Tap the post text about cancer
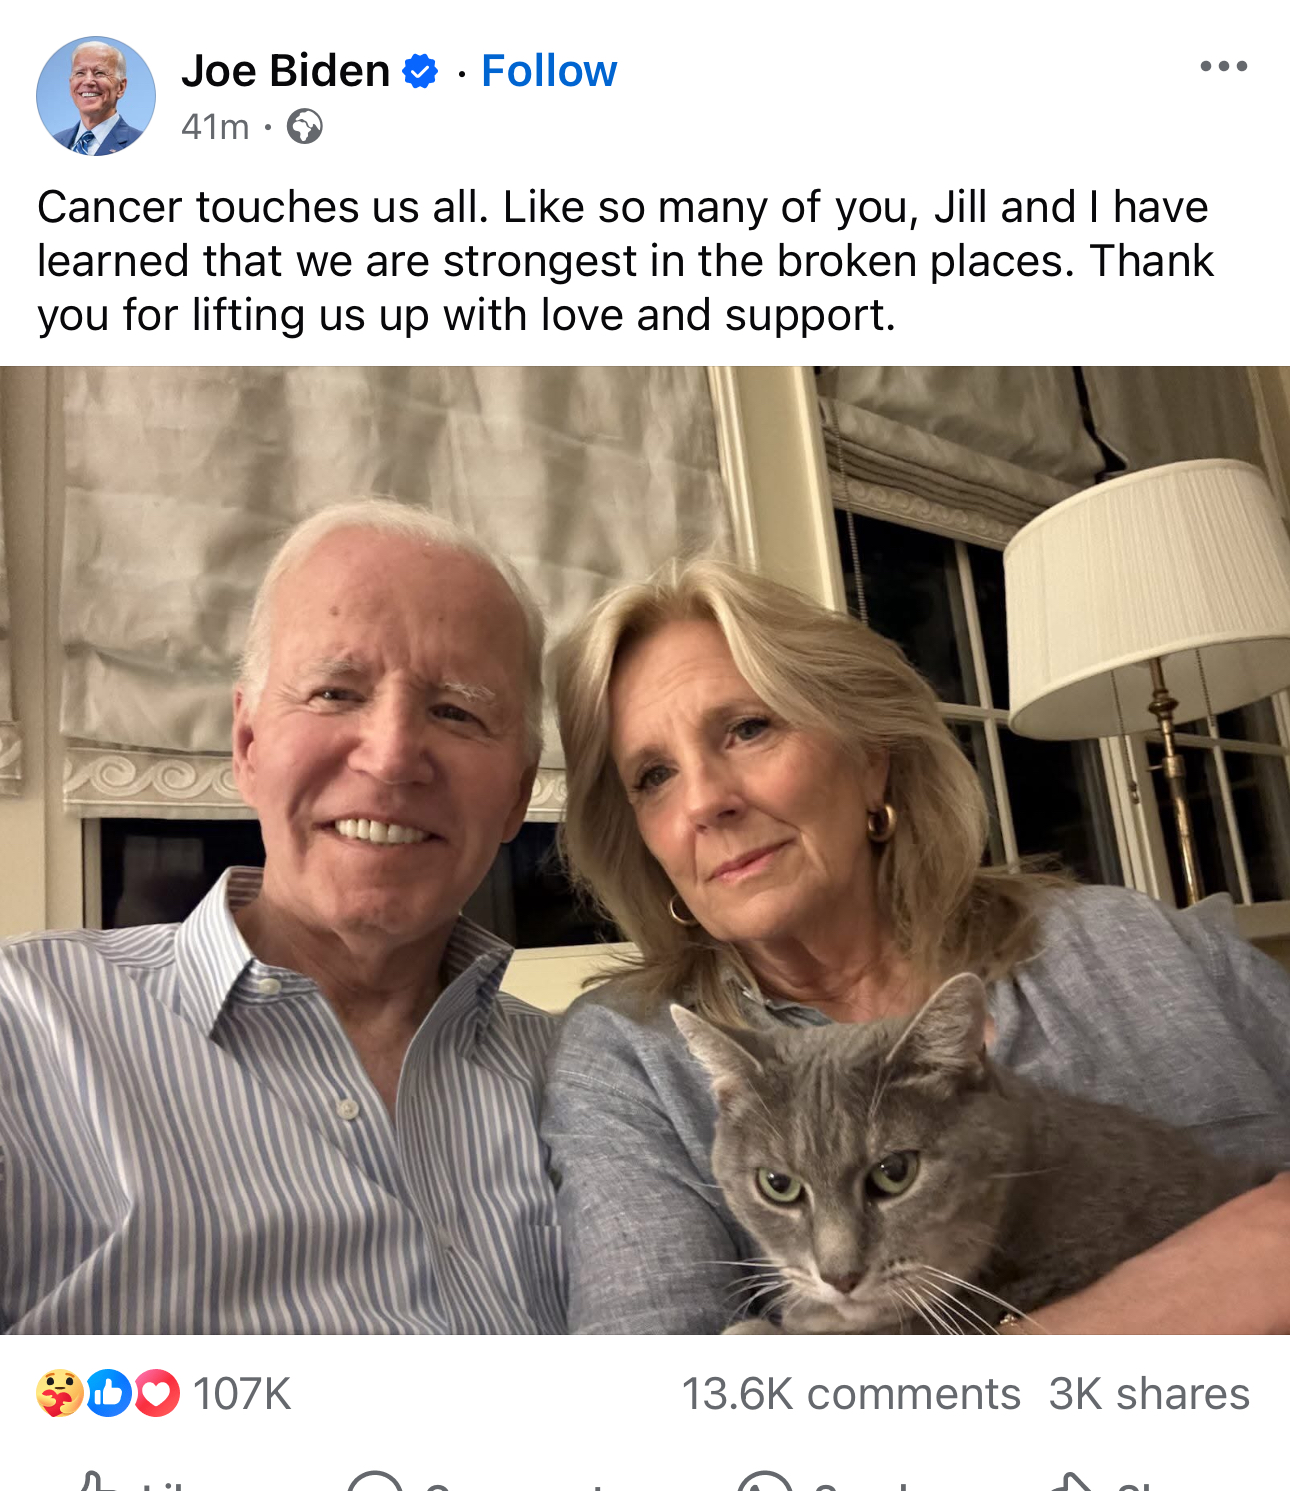This screenshot has width=1290, height=1491. coord(625,261)
